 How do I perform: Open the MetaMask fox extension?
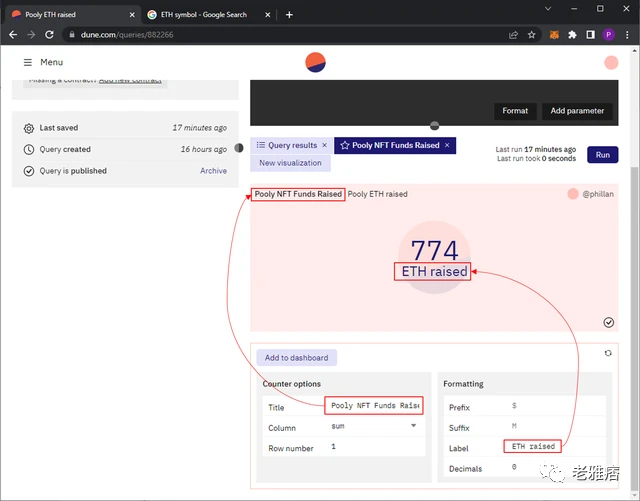[x=554, y=35]
